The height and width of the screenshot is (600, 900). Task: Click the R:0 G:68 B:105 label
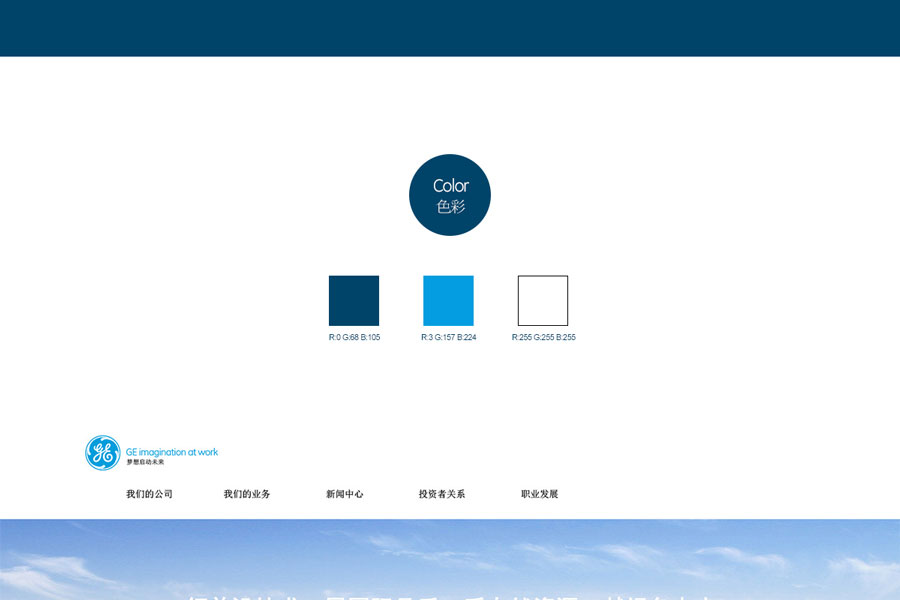pos(354,338)
